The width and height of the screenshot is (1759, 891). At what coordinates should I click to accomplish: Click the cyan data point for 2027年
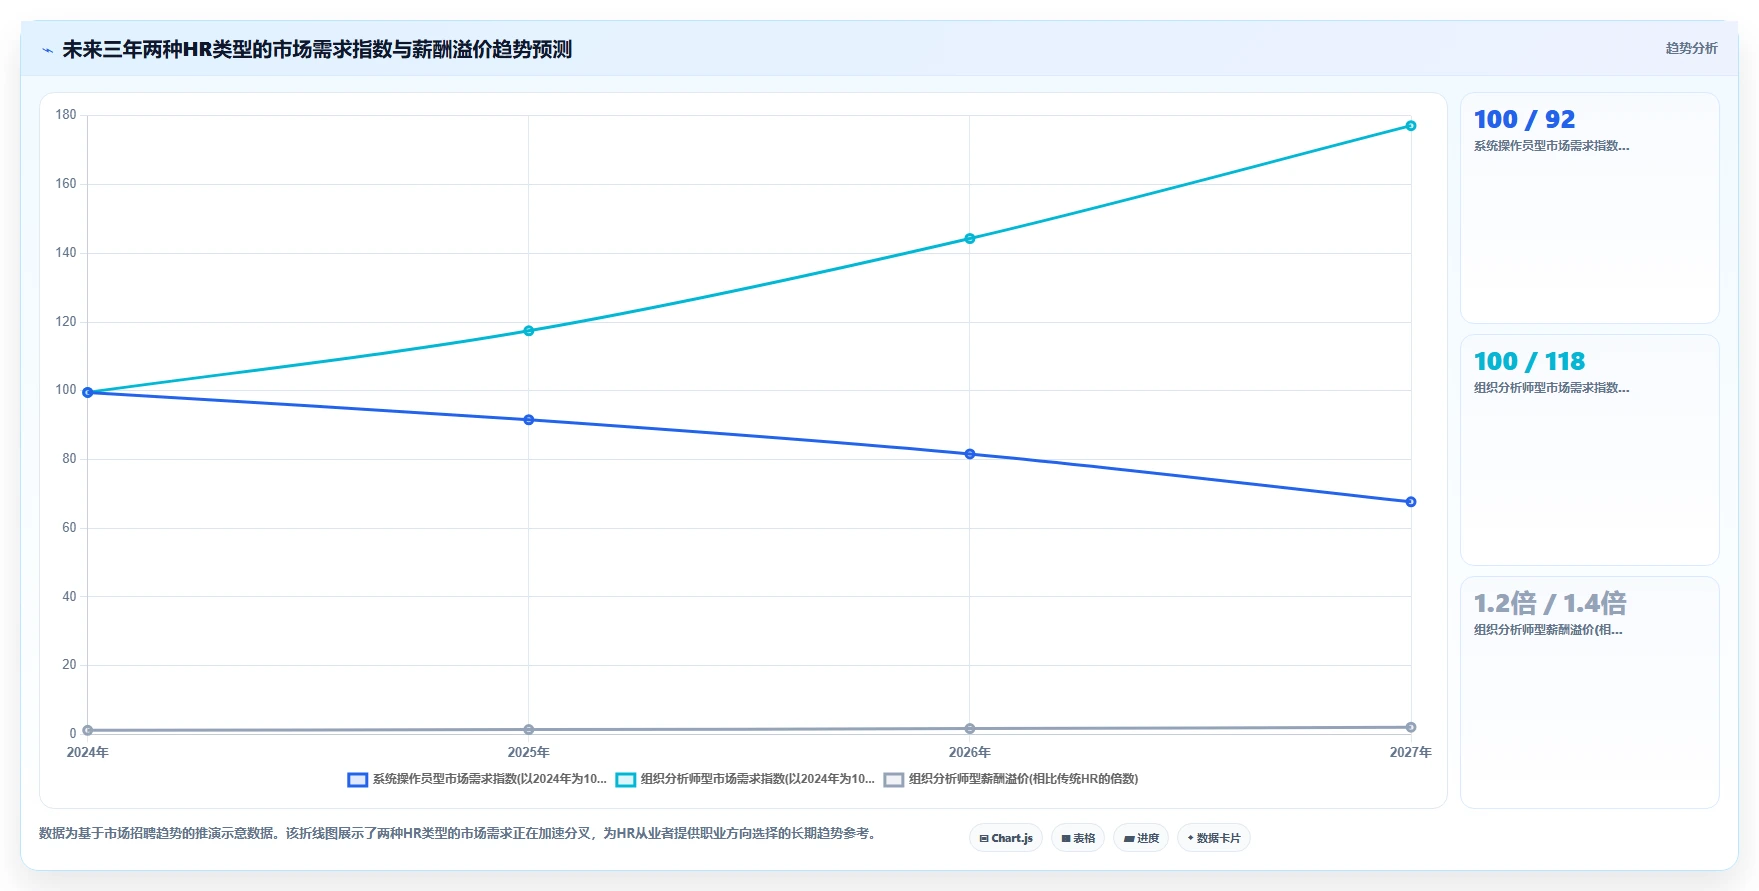[1411, 126]
